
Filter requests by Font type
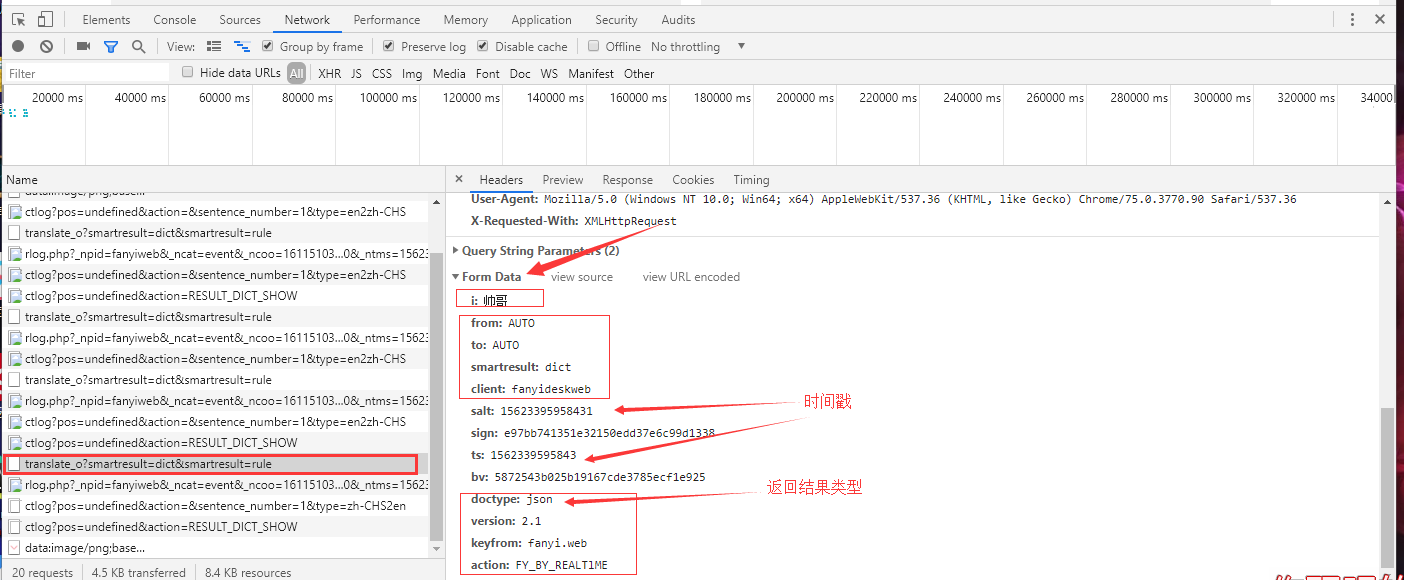[488, 73]
